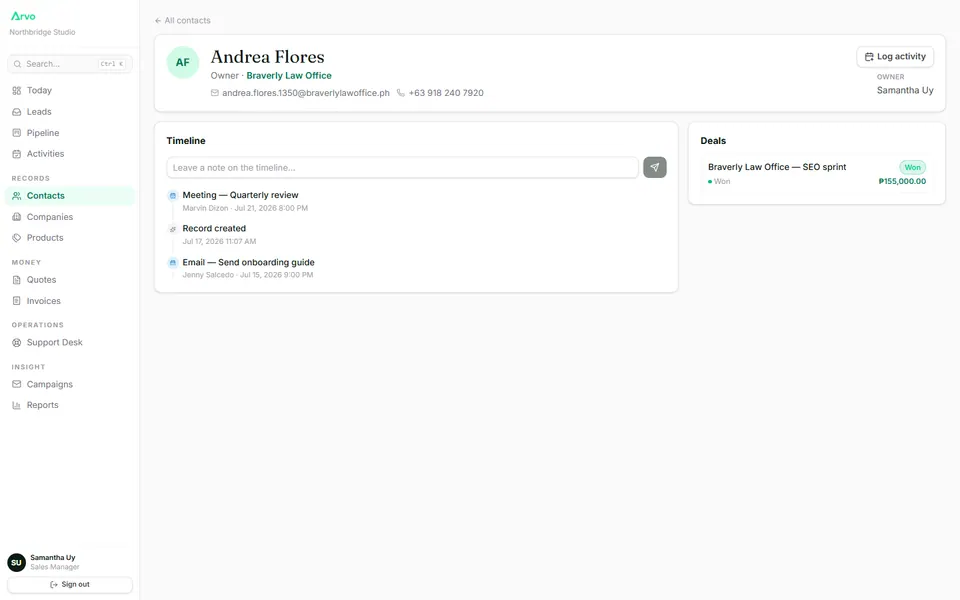Click the deal amount ₱155,000.00
The image size is (960, 600).
(x=902, y=181)
